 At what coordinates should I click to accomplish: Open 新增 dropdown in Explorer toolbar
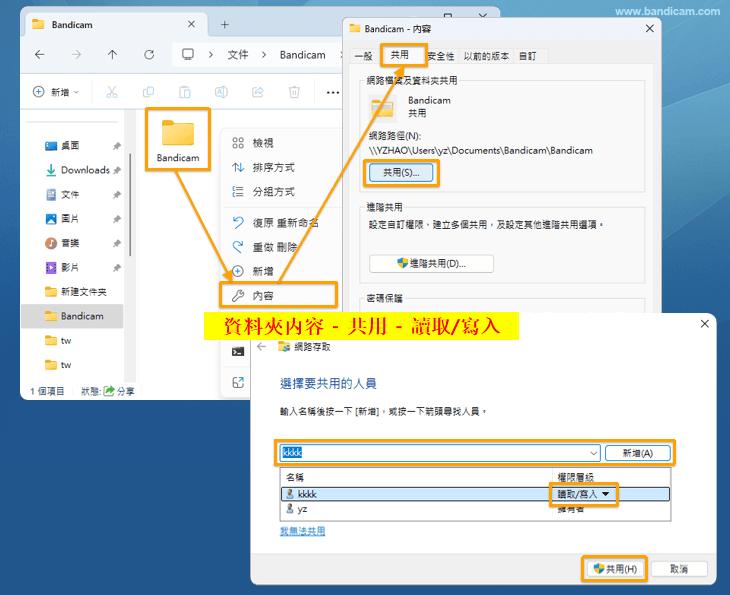pyautogui.click(x=56, y=92)
